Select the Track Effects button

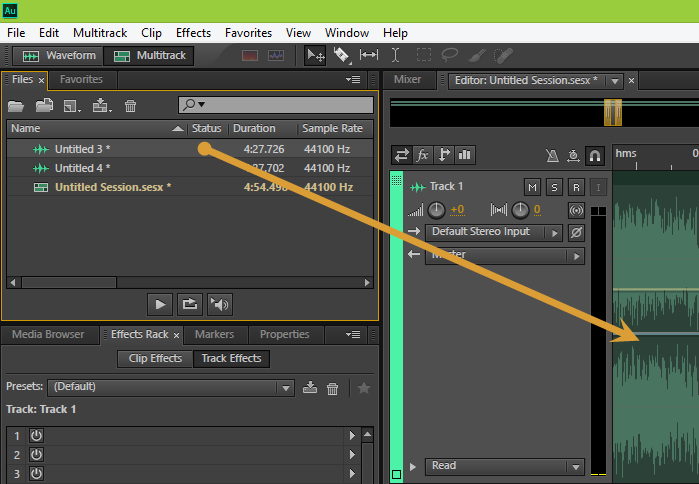tap(231, 359)
